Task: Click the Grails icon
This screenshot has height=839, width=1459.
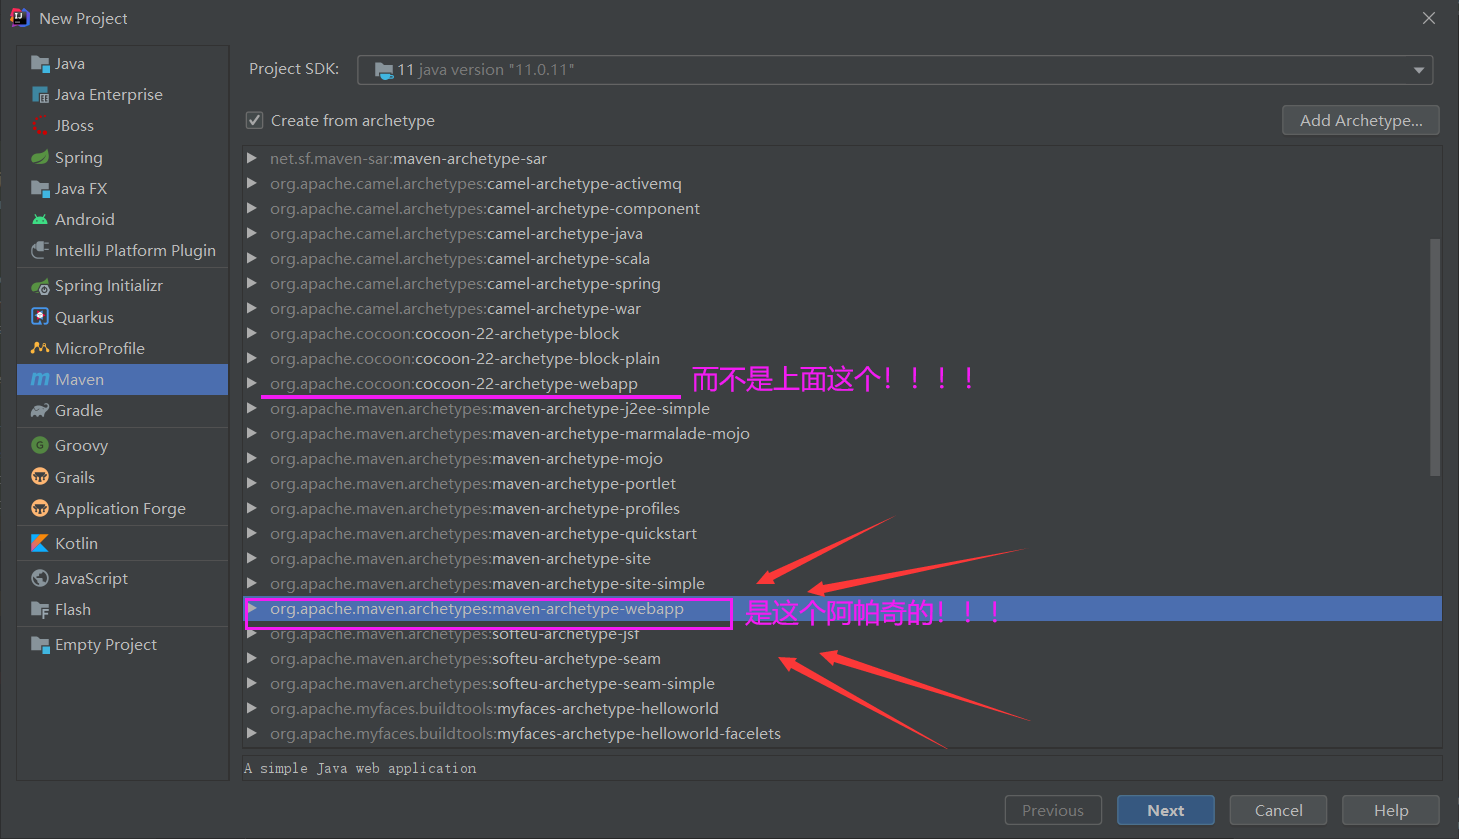Action: coord(40,477)
